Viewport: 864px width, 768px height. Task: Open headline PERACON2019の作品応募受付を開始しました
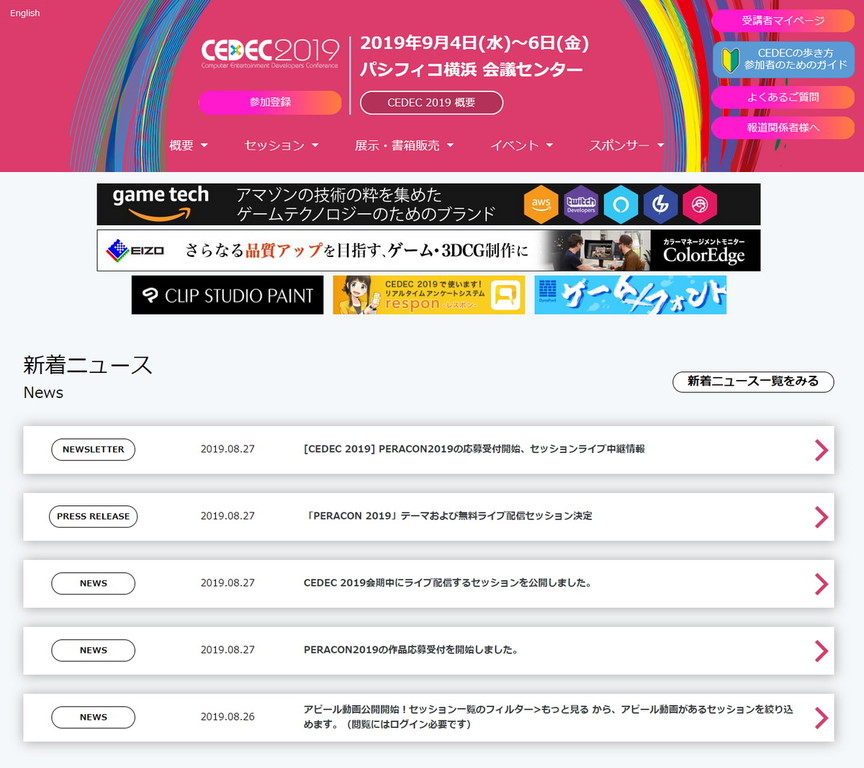(x=411, y=650)
